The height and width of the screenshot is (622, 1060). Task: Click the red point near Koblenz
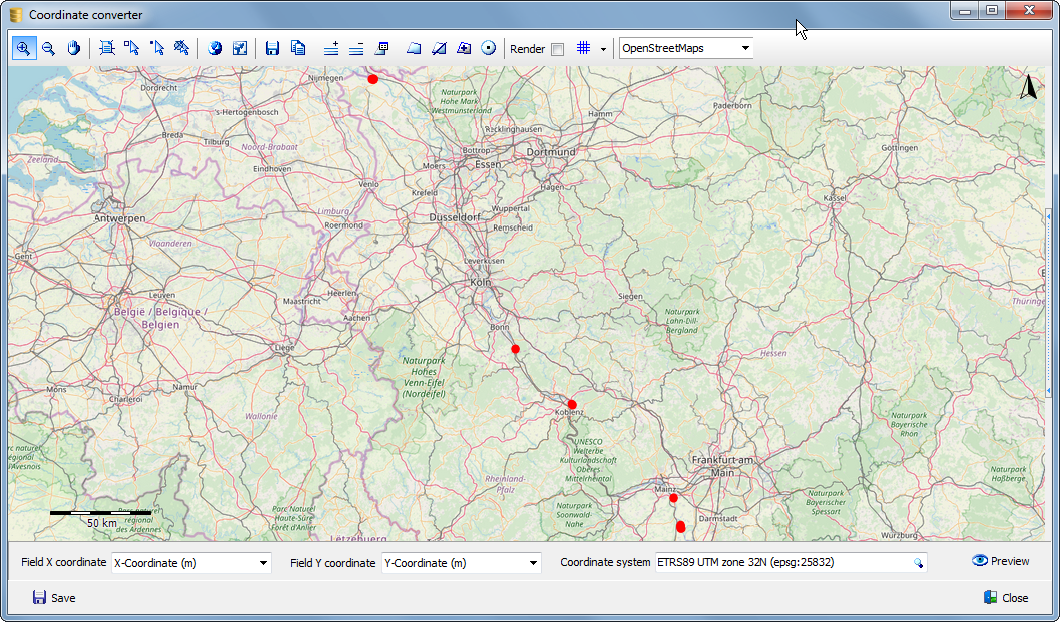point(572,405)
